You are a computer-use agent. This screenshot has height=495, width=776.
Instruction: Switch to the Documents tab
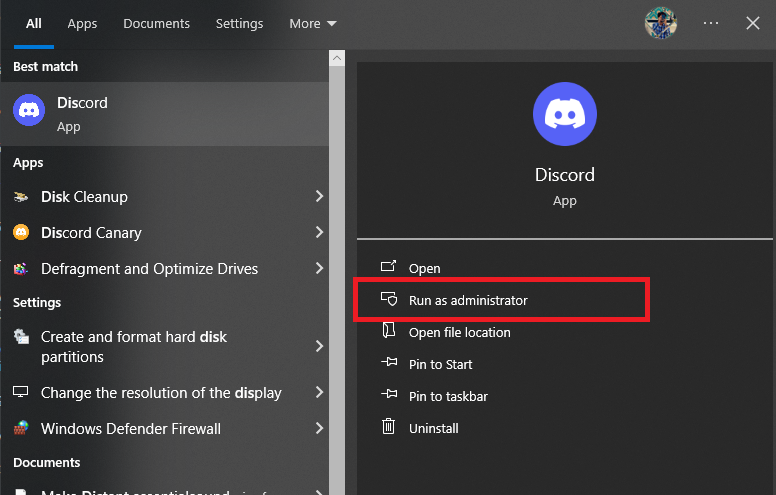tap(156, 23)
